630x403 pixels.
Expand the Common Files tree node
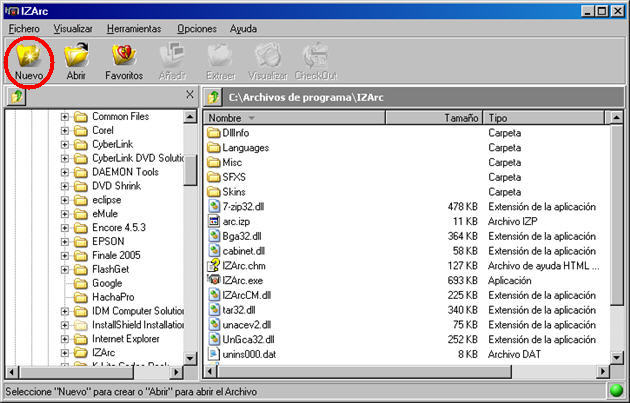pos(65,117)
